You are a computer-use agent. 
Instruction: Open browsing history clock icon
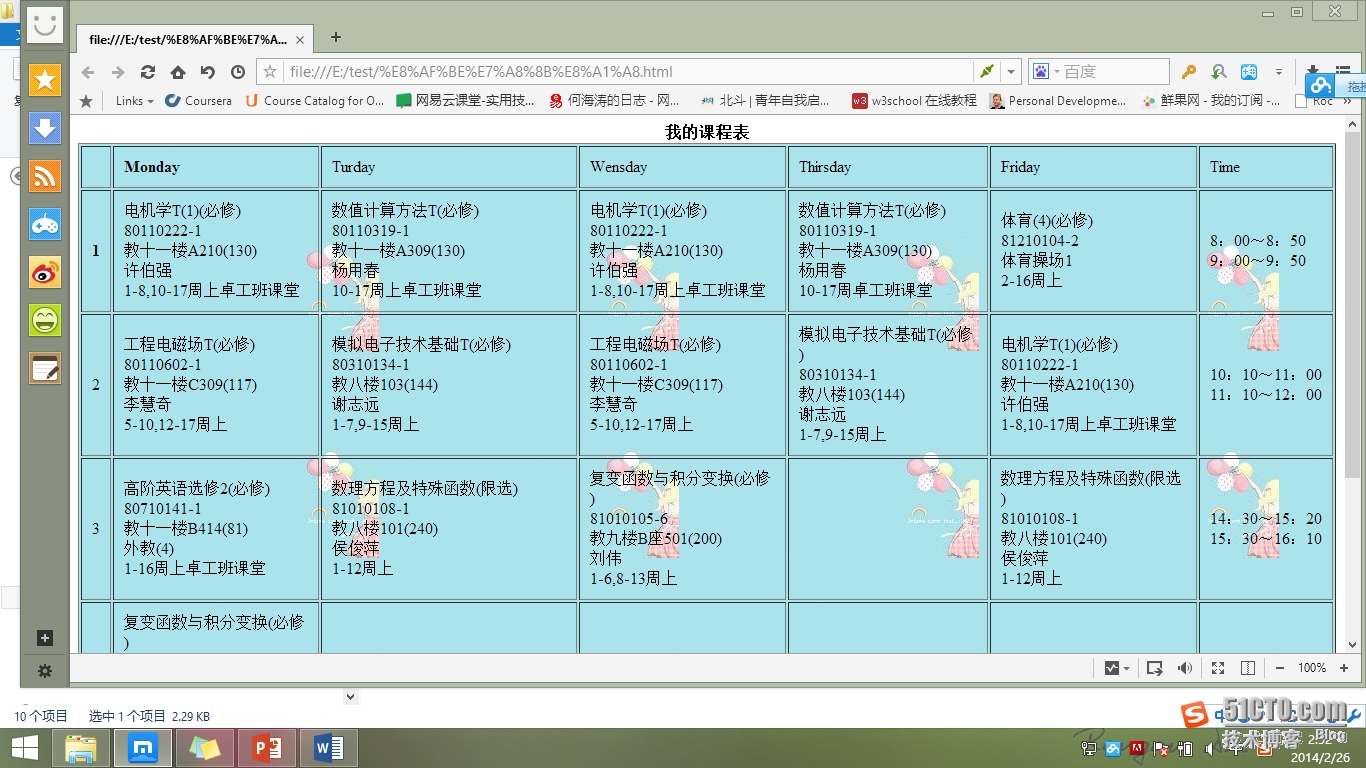point(238,72)
